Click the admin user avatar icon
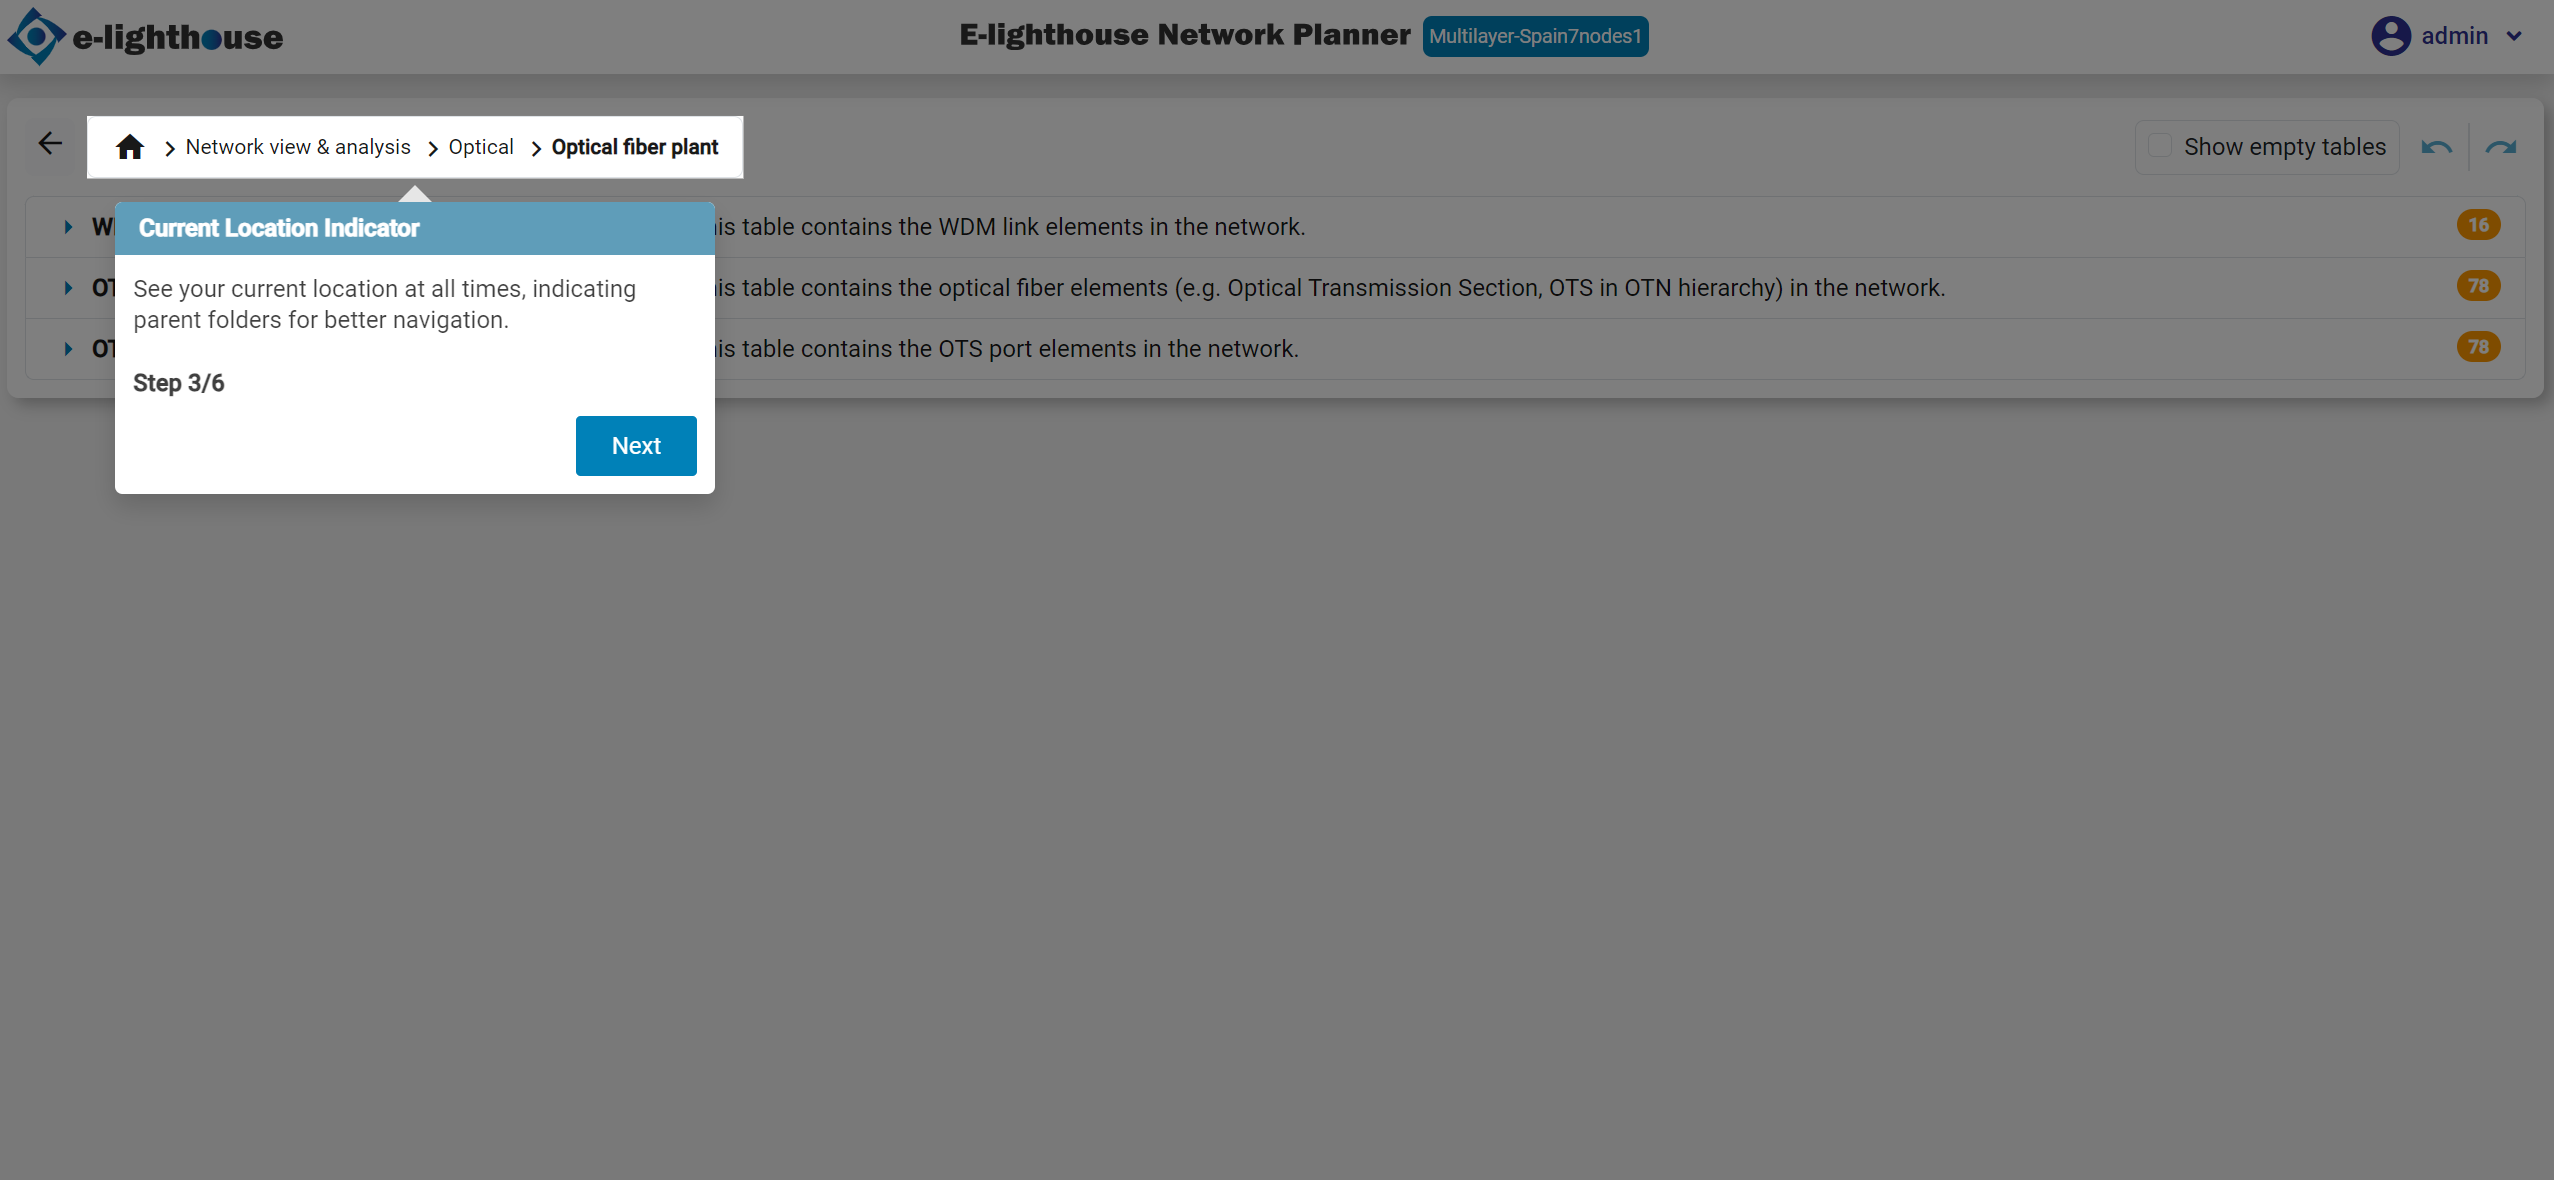Viewport: 2554px width, 1180px height. (2390, 36)
